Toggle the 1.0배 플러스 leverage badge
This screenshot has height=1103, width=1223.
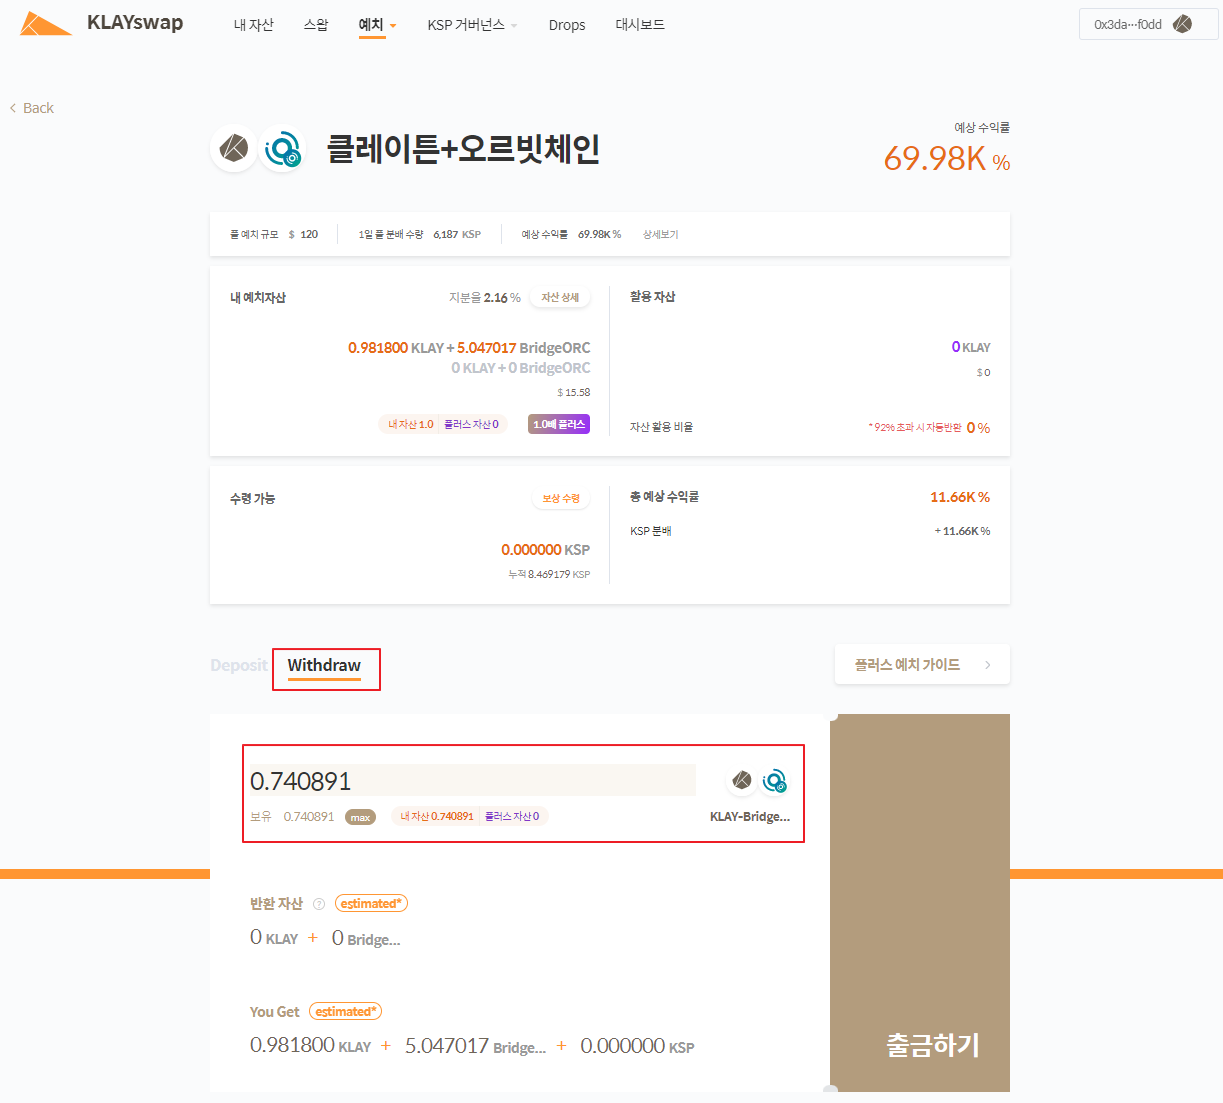click(x=559, y=424)
